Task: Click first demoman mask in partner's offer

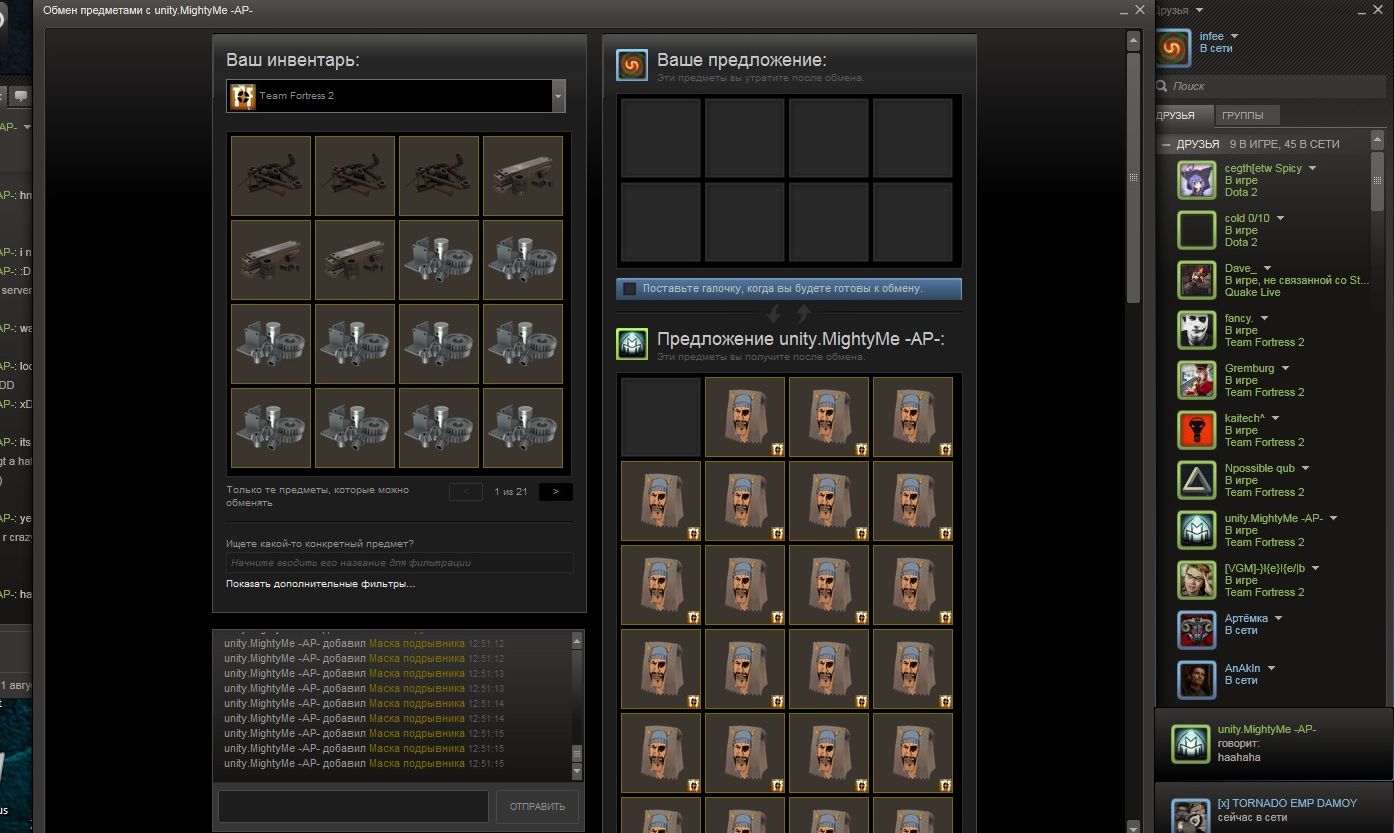Action: 745,417
